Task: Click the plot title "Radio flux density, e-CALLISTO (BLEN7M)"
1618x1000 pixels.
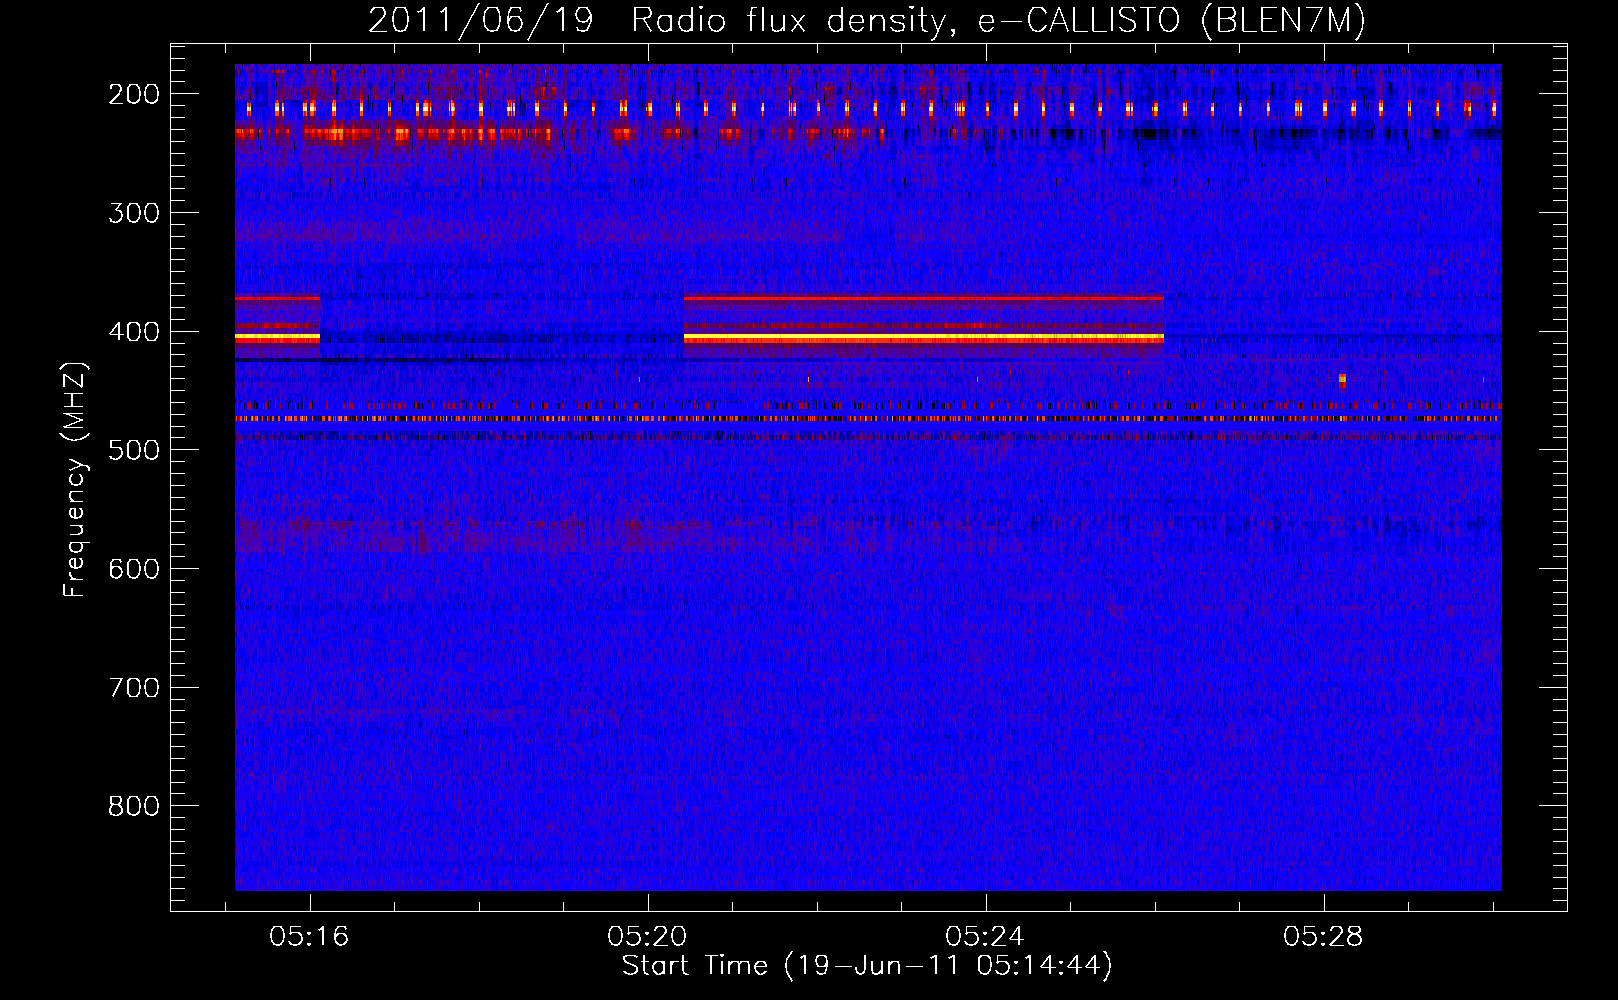Action: click(997, 21)
